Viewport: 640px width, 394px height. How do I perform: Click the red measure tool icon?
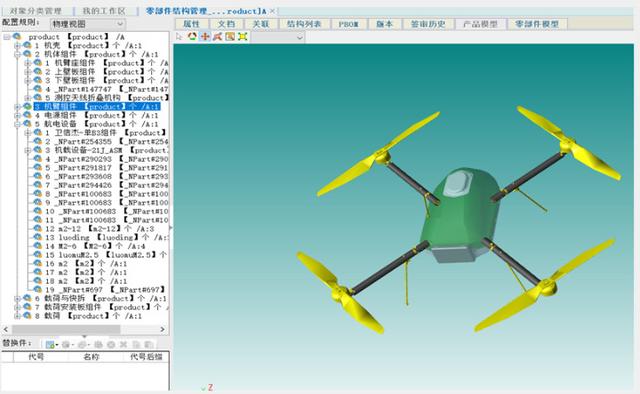pyautogui.click(x=217, y=37)
